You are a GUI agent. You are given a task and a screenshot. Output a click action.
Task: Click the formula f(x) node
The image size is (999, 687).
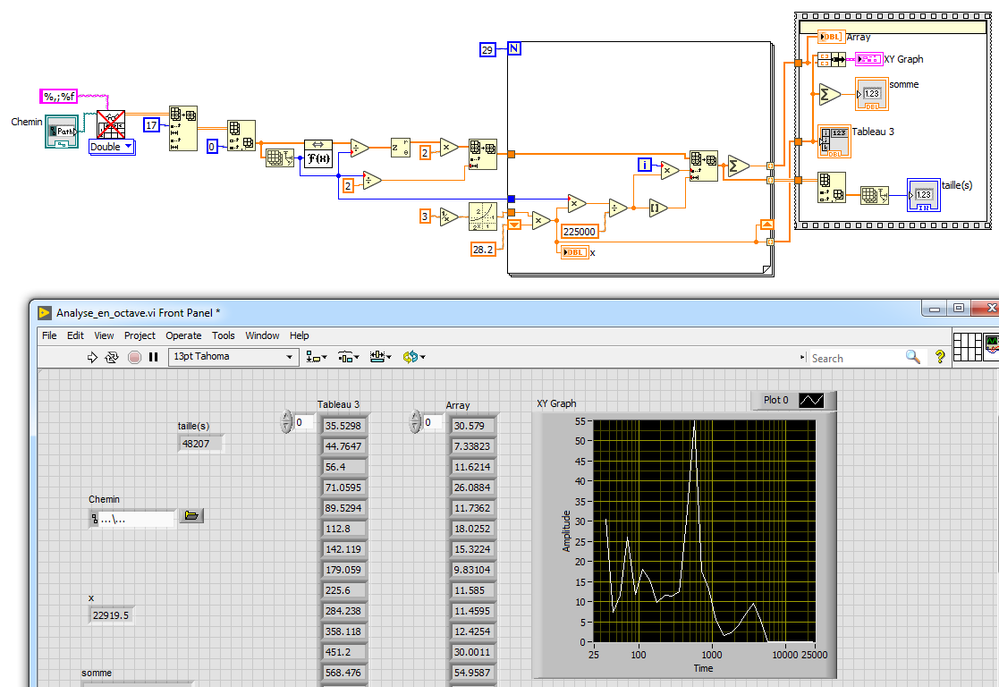(x=318, y=154)
